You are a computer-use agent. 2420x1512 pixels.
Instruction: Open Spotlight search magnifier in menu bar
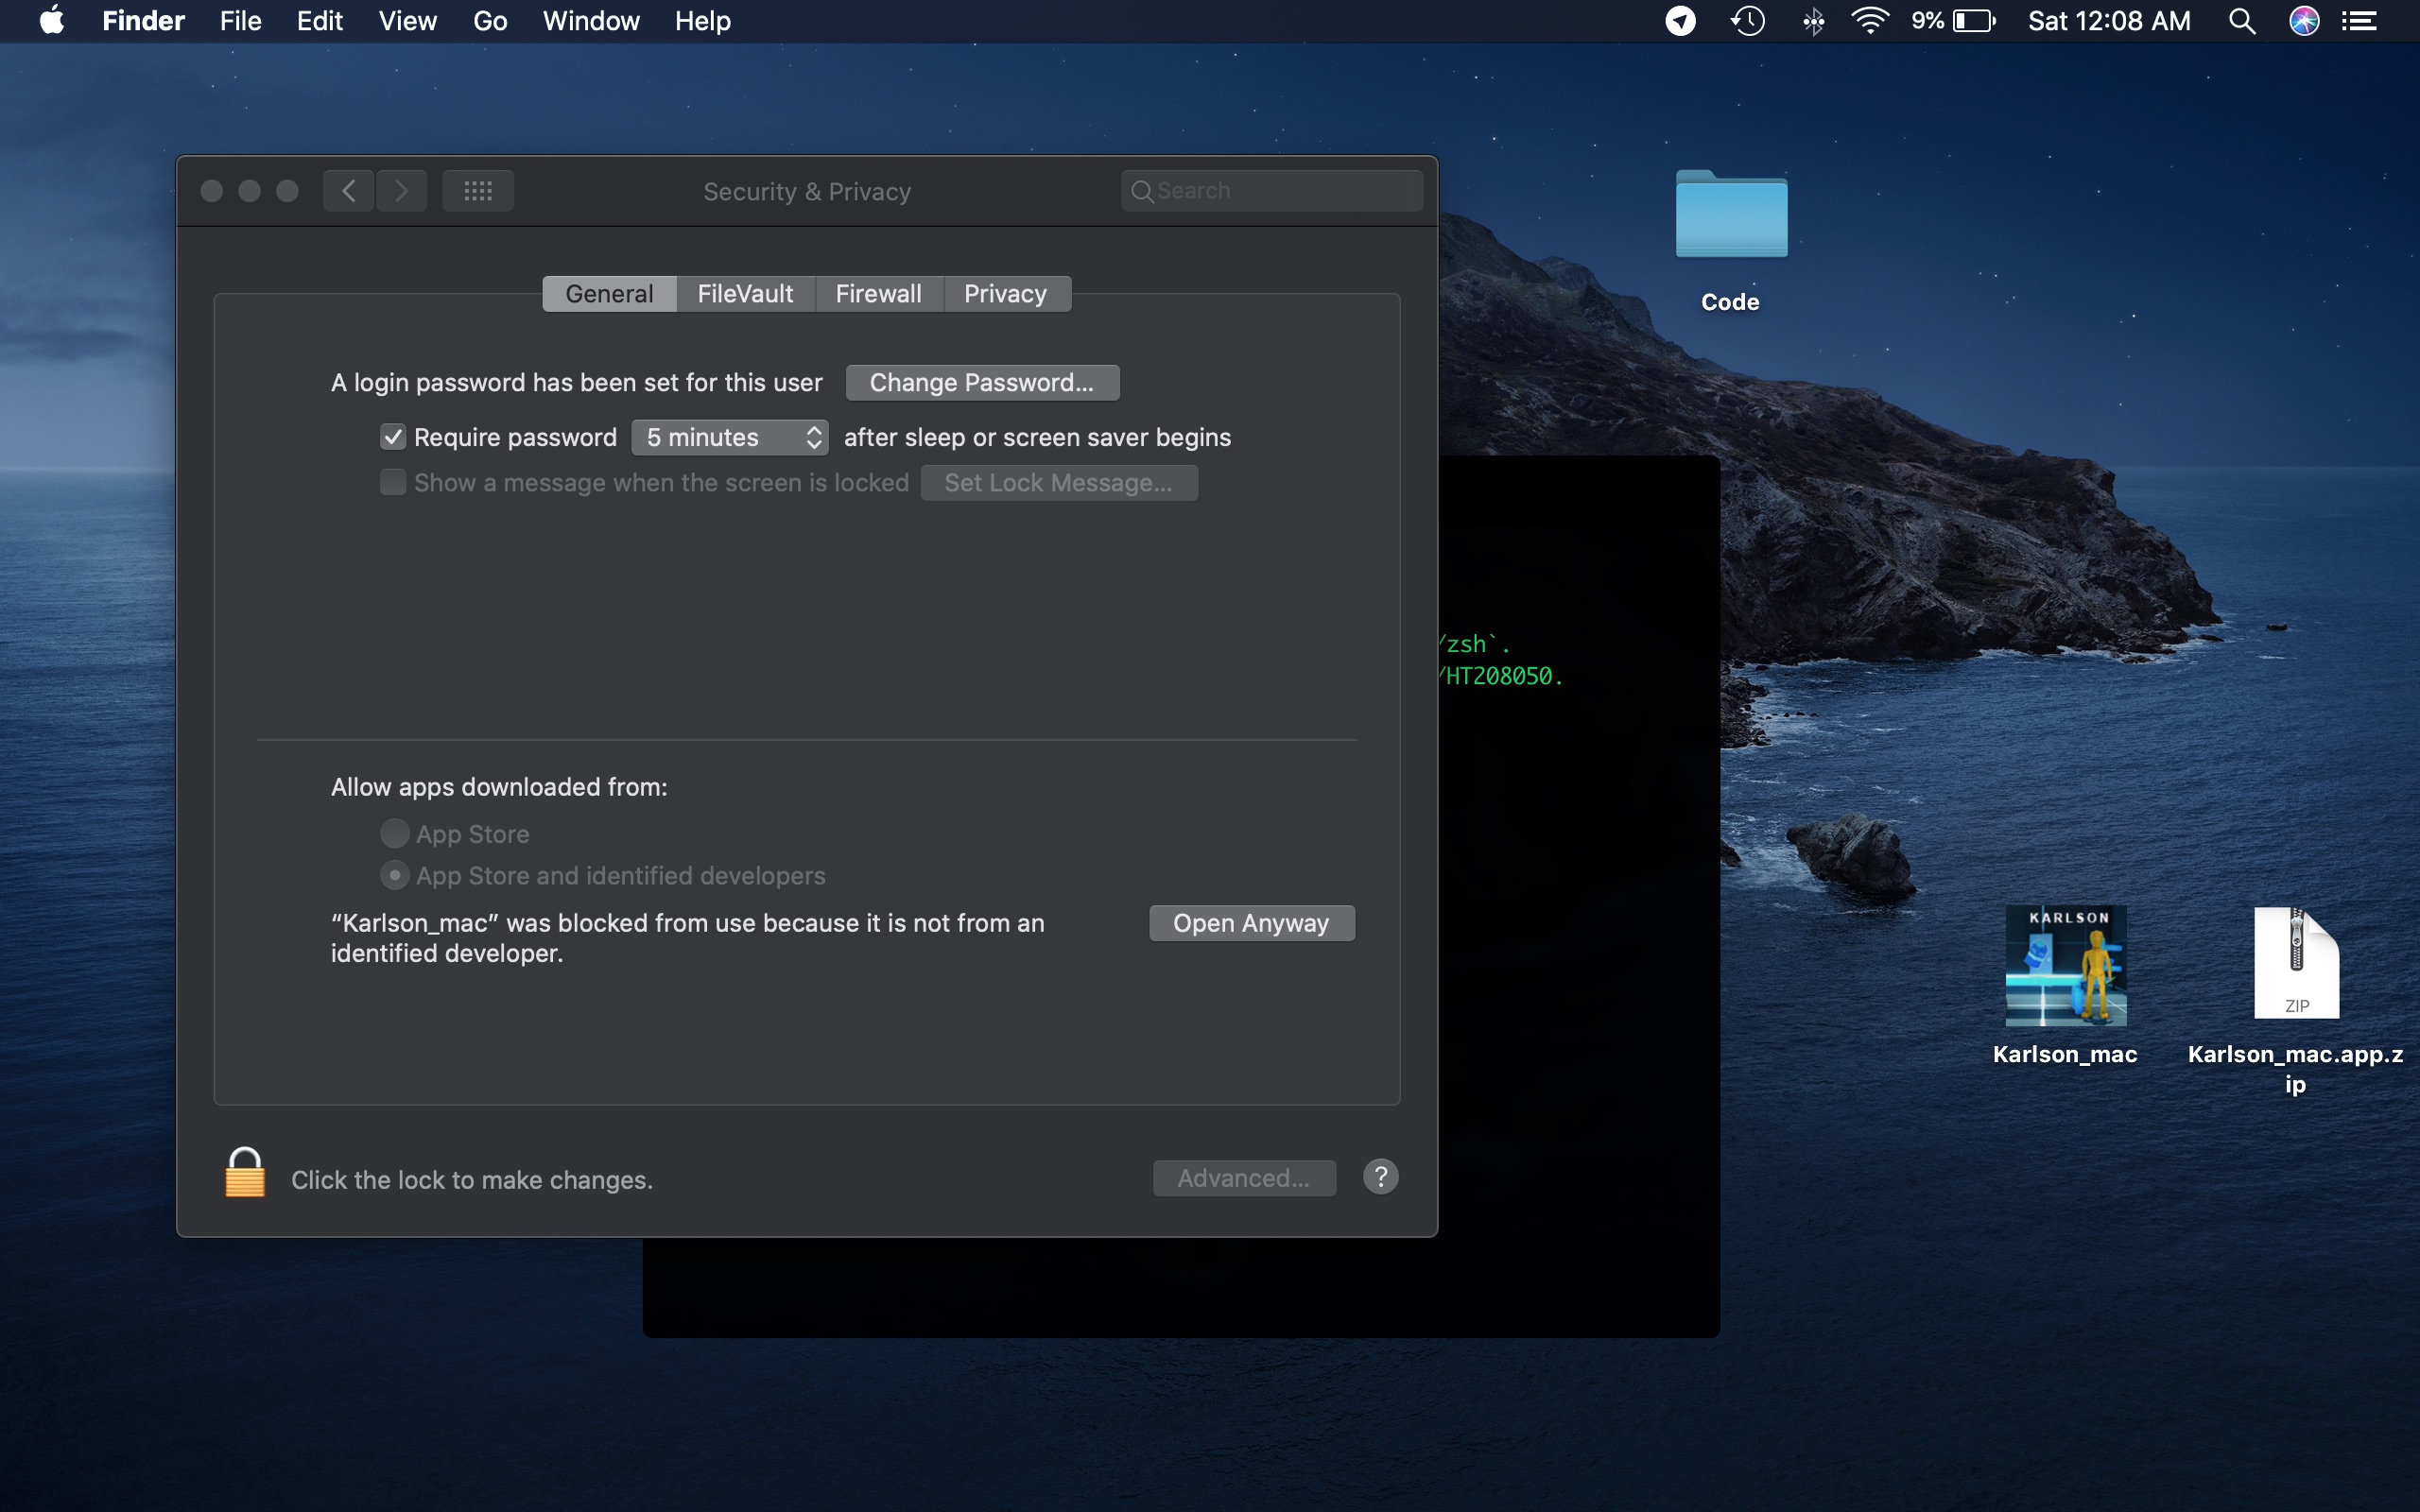click(x=2242, y=21)
